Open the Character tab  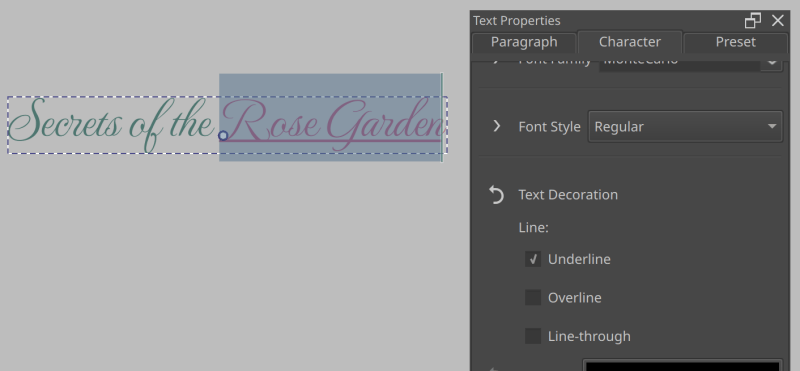pos(630,42)
